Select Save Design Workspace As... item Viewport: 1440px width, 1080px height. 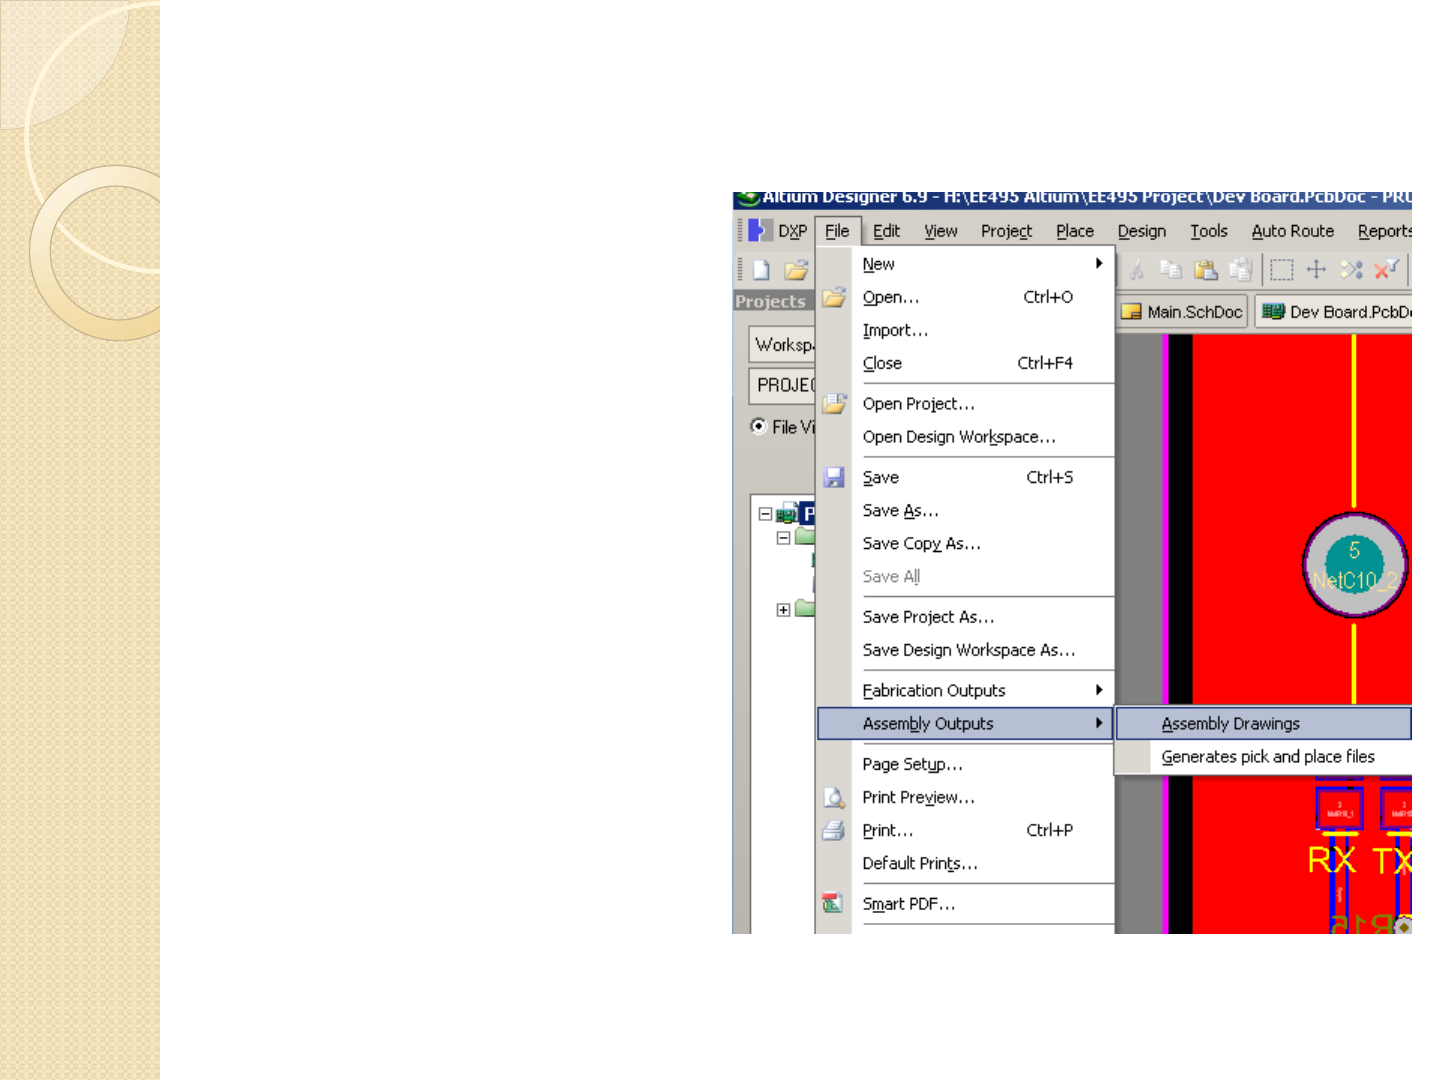pos(966,650)
